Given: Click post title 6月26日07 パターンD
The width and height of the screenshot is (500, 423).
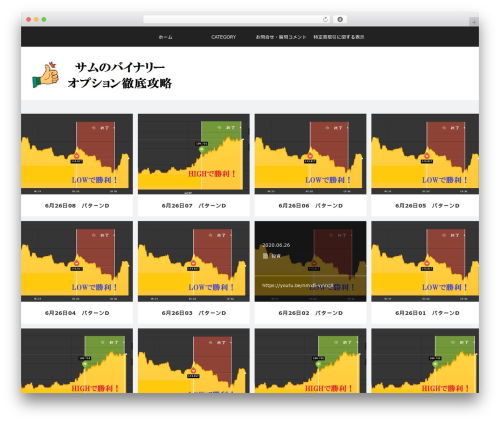Looking at the screenshot, I should point(194,206).
